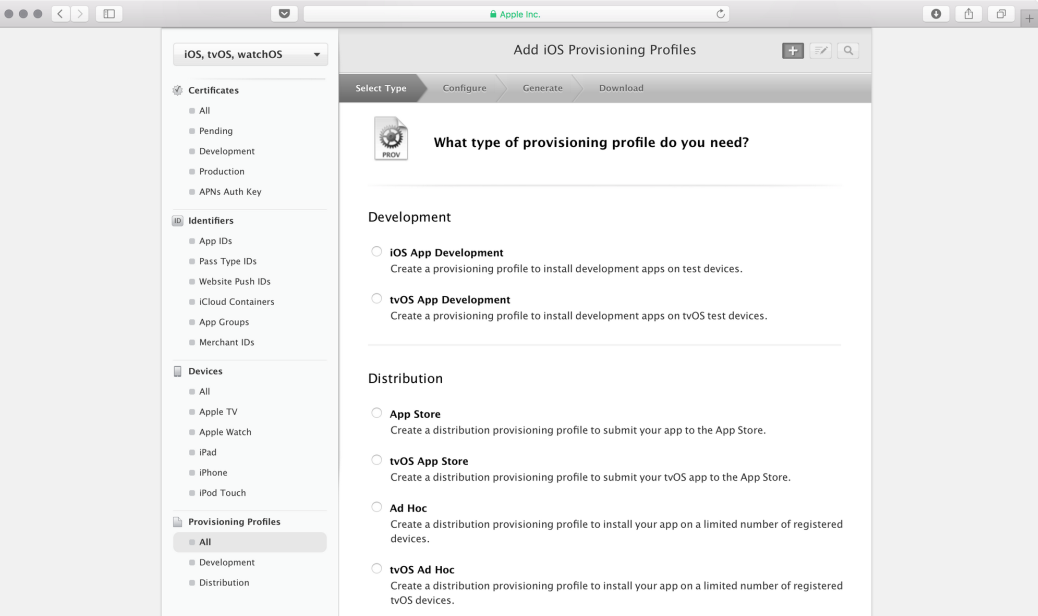Show all tabs overview in Safari

point(1001,13)
